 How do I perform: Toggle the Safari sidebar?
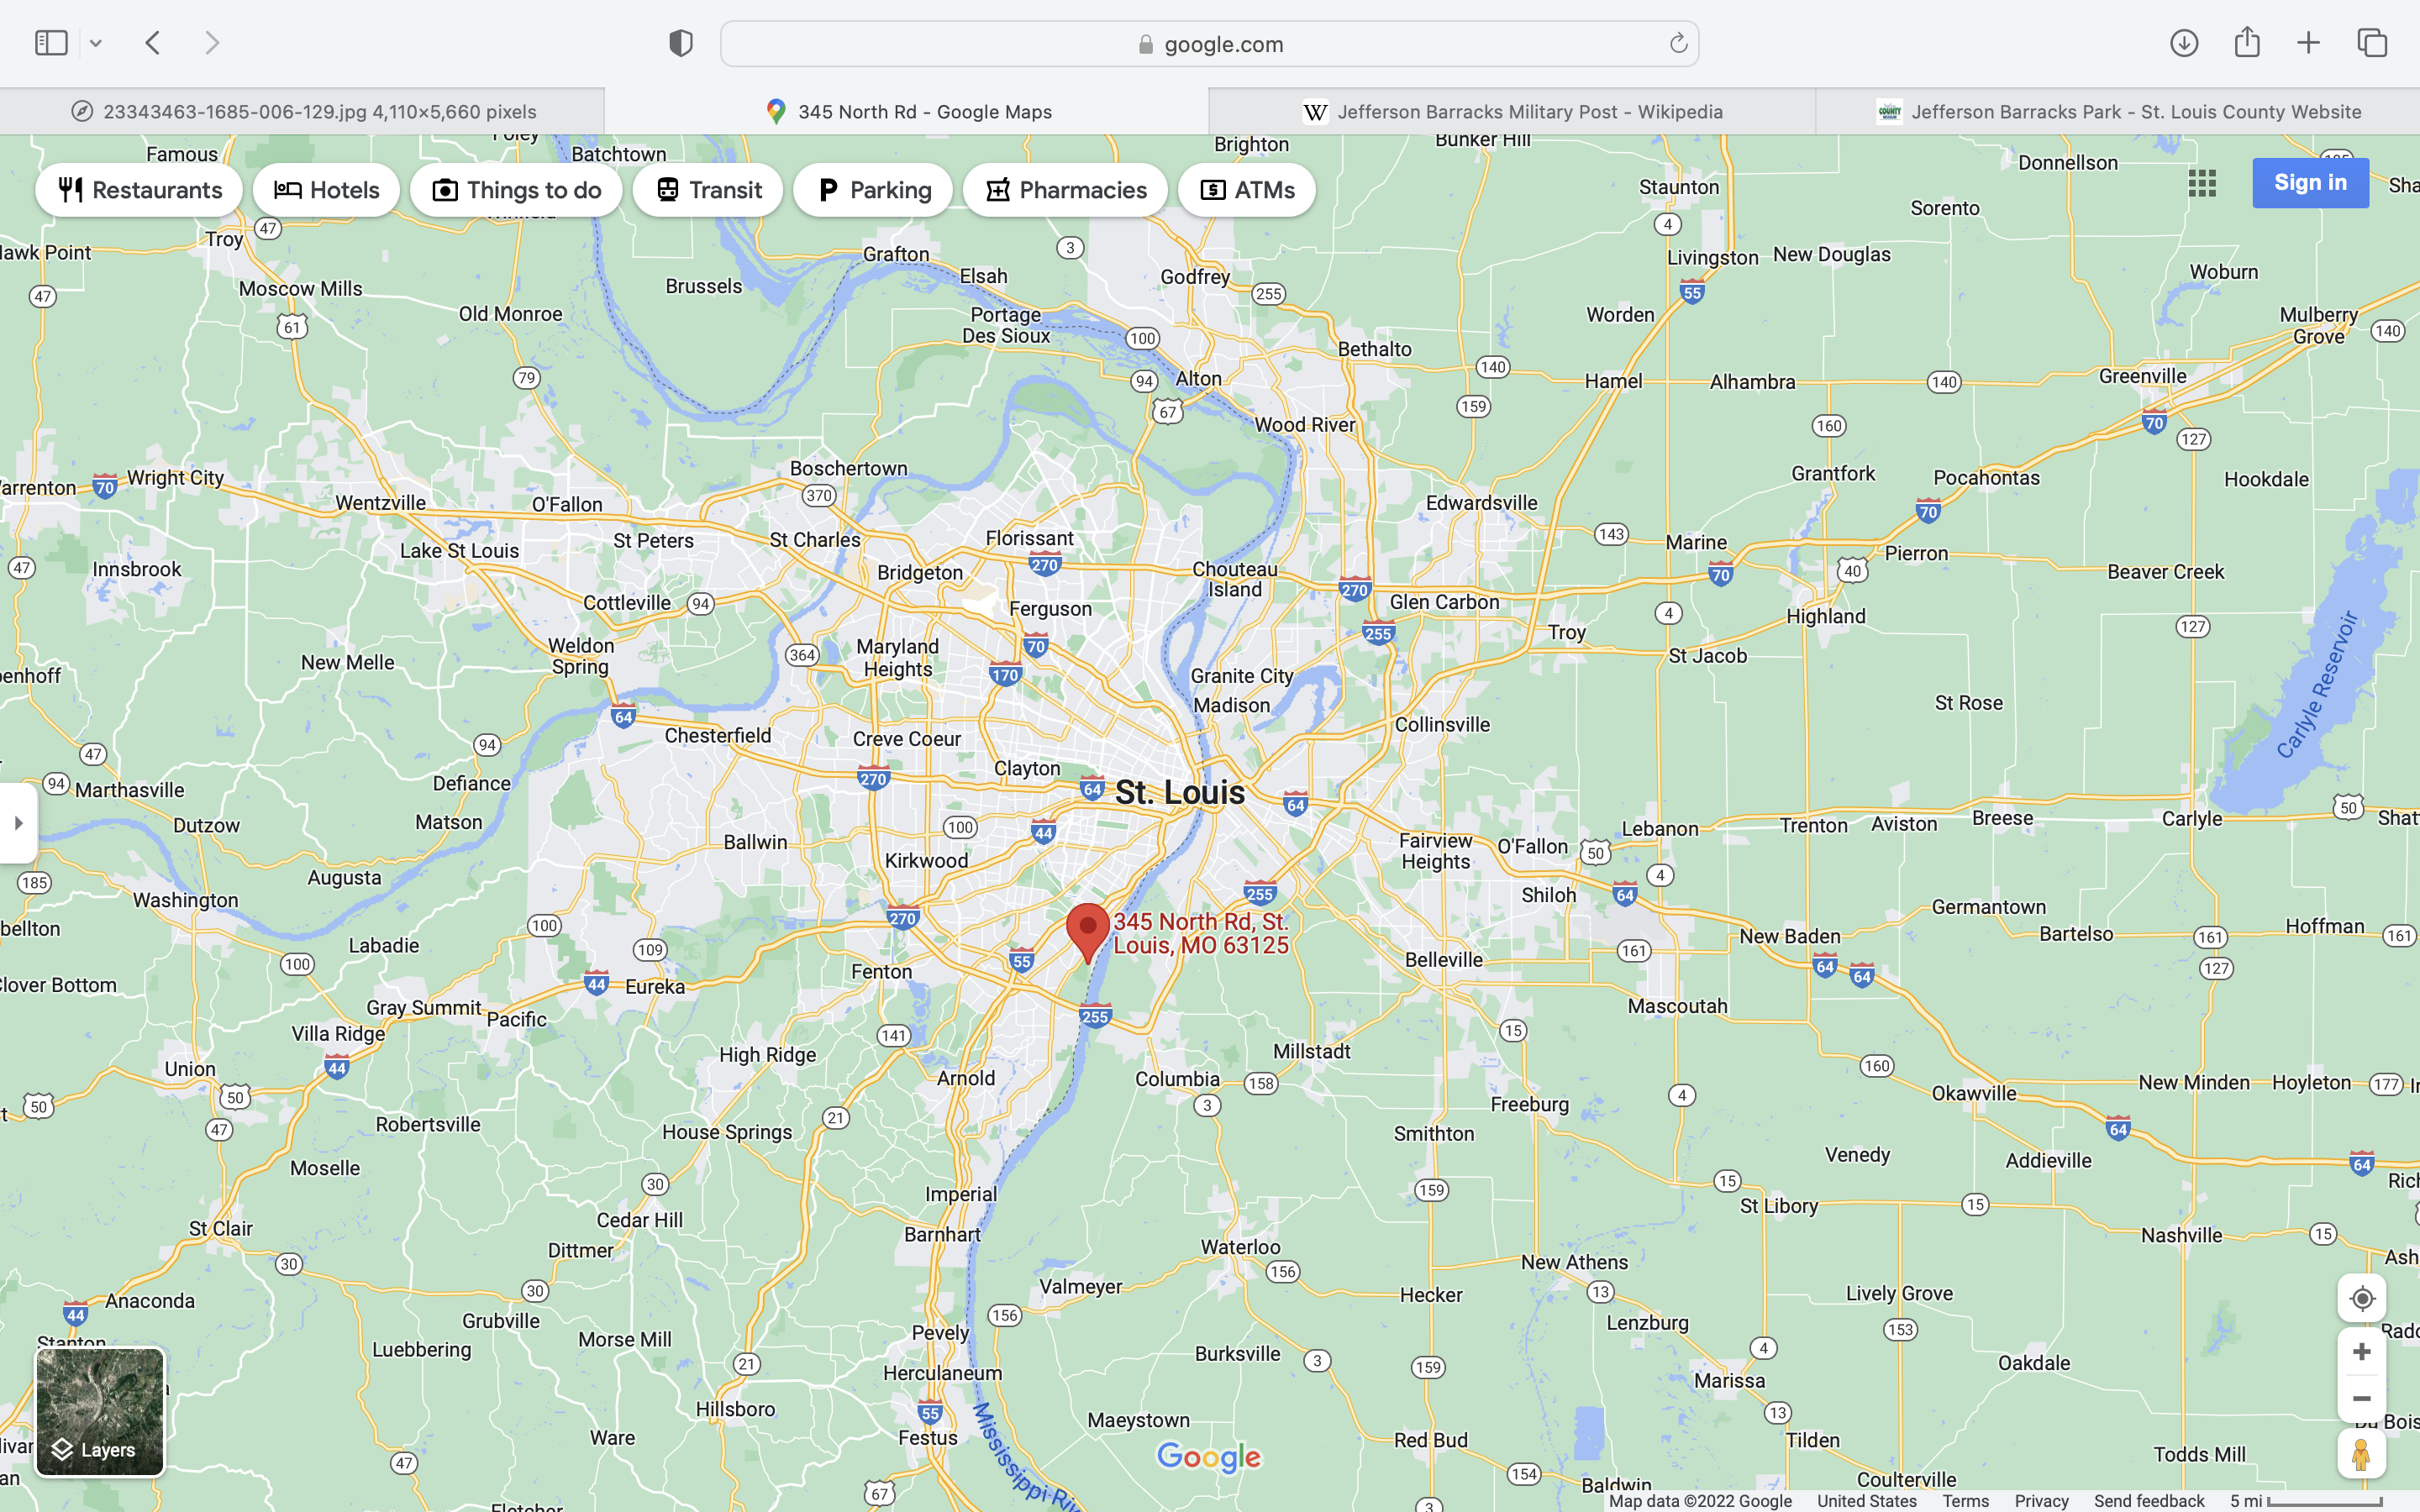click(x=51, y=43)
